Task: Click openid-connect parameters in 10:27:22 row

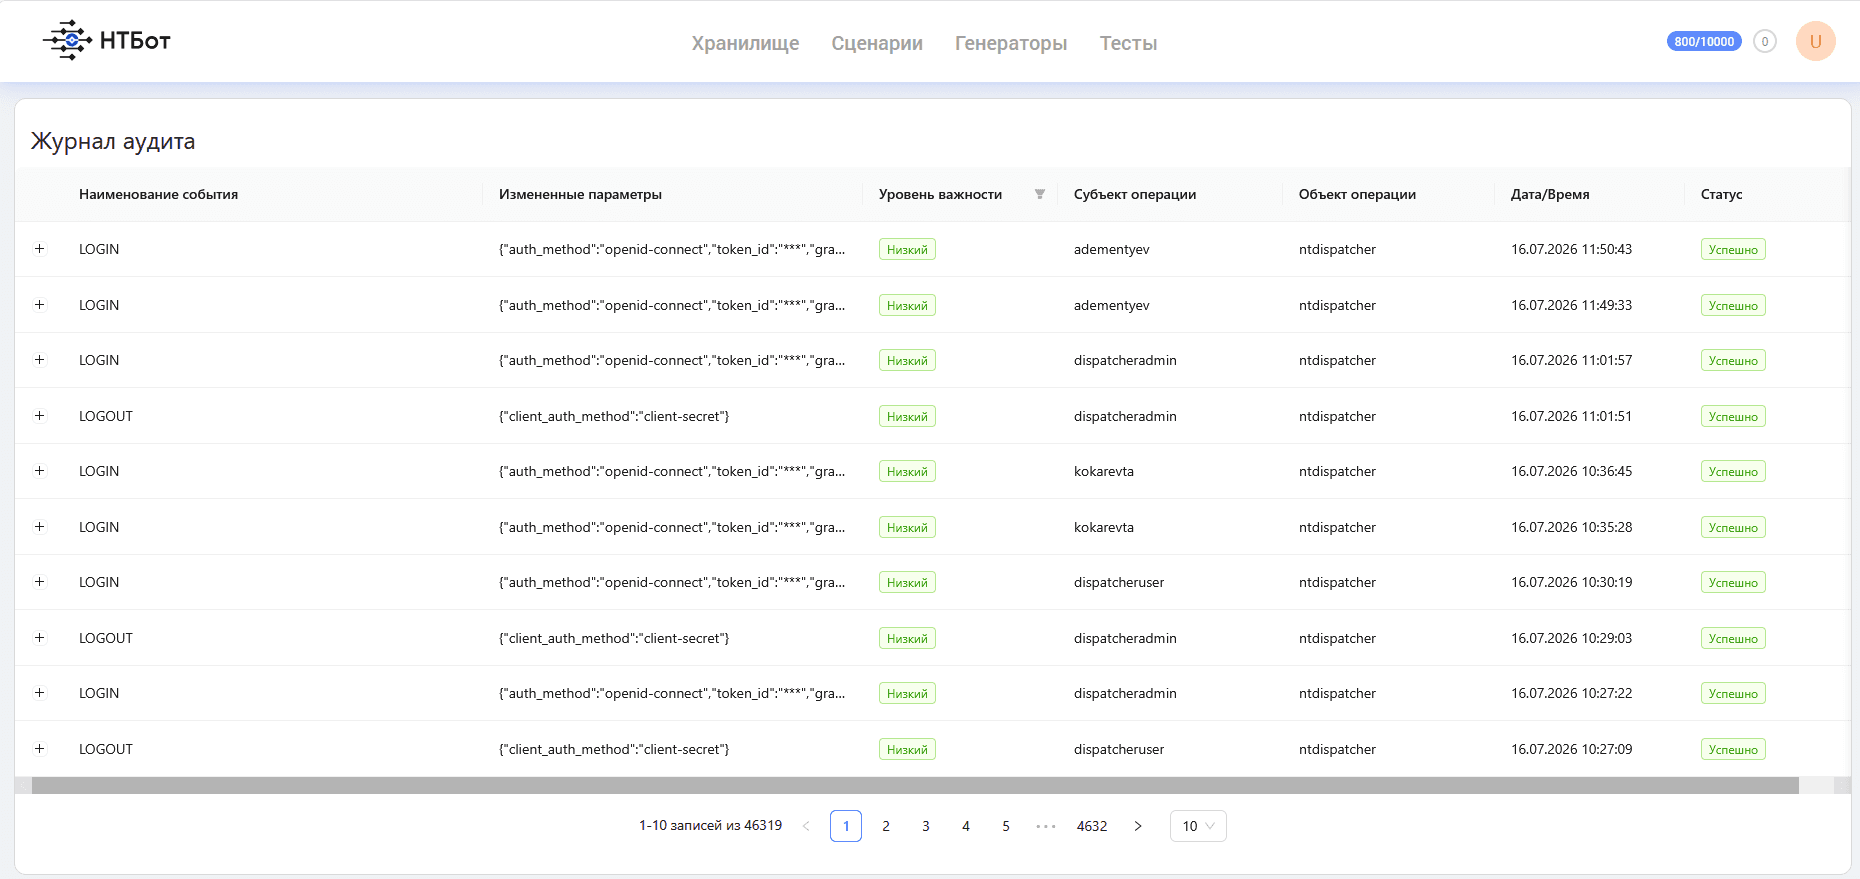Action: point(672,693)
